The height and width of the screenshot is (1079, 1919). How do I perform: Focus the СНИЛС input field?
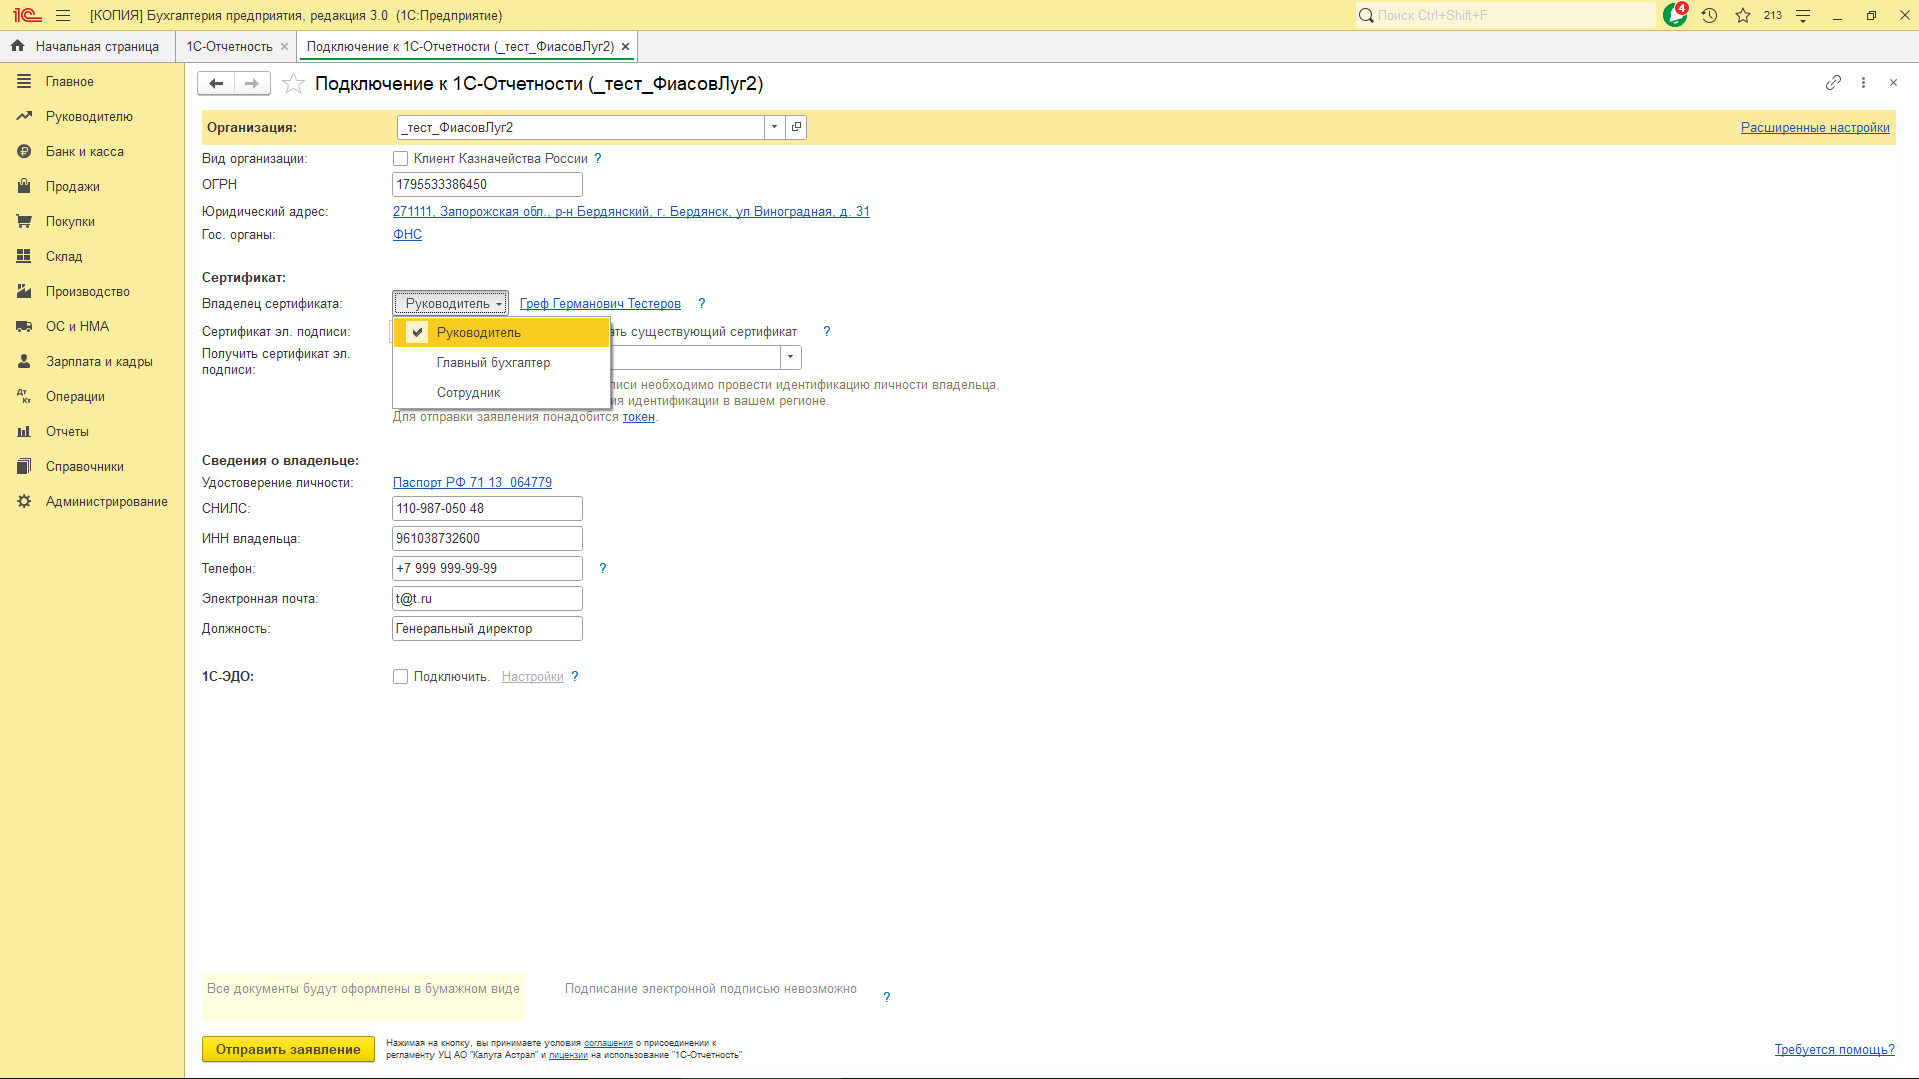[x=487, y=509]
